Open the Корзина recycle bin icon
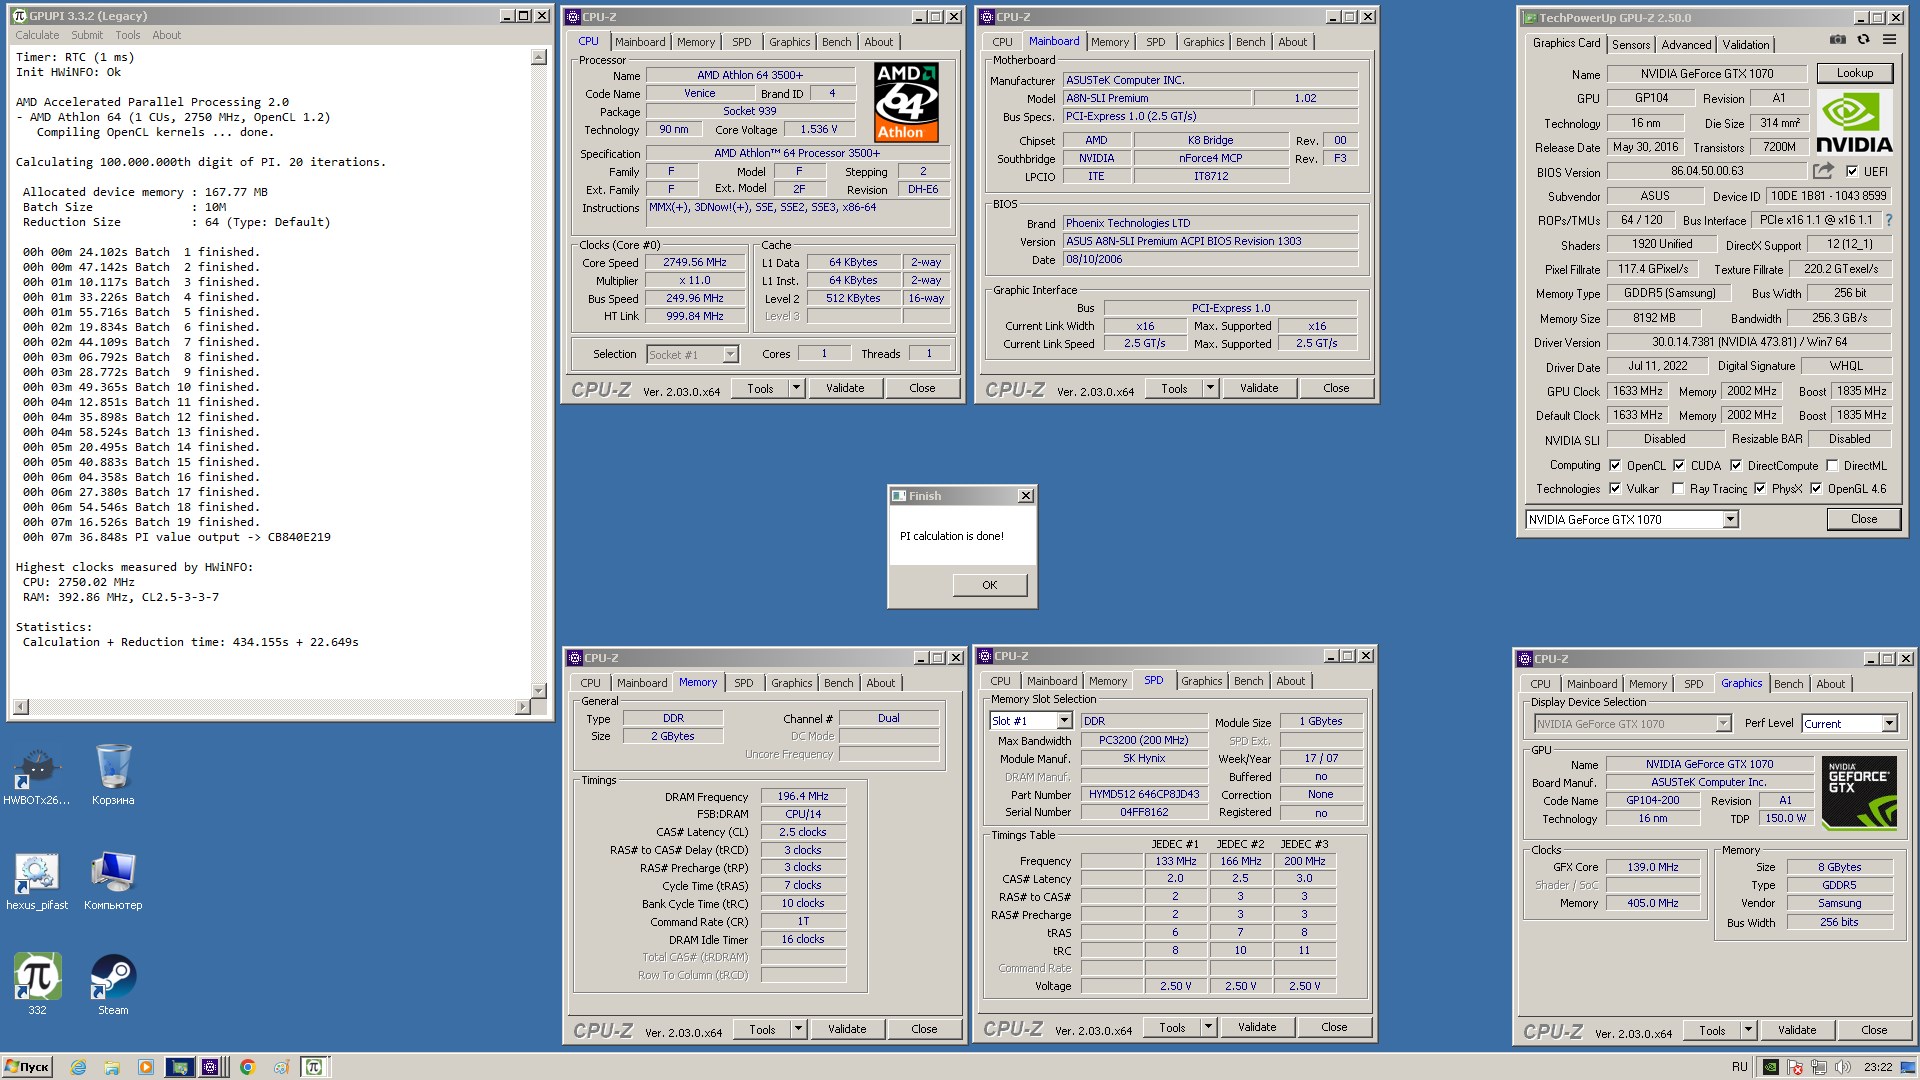The height and width of the screenshot is (1080, 1920). [x=113, y=777]
